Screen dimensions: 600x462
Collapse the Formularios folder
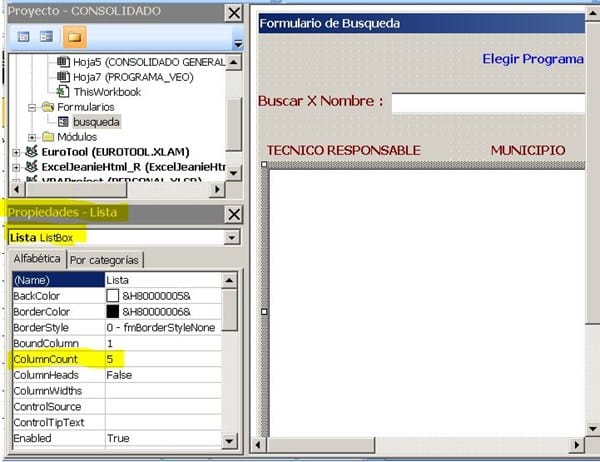[x=32, y=107]
